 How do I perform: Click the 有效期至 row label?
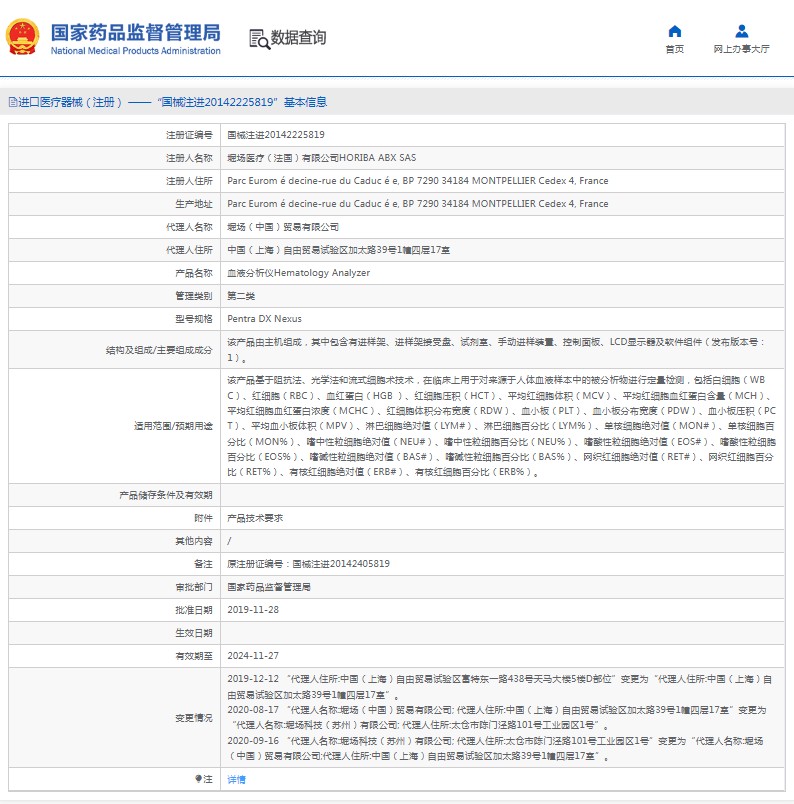point(194,656)
